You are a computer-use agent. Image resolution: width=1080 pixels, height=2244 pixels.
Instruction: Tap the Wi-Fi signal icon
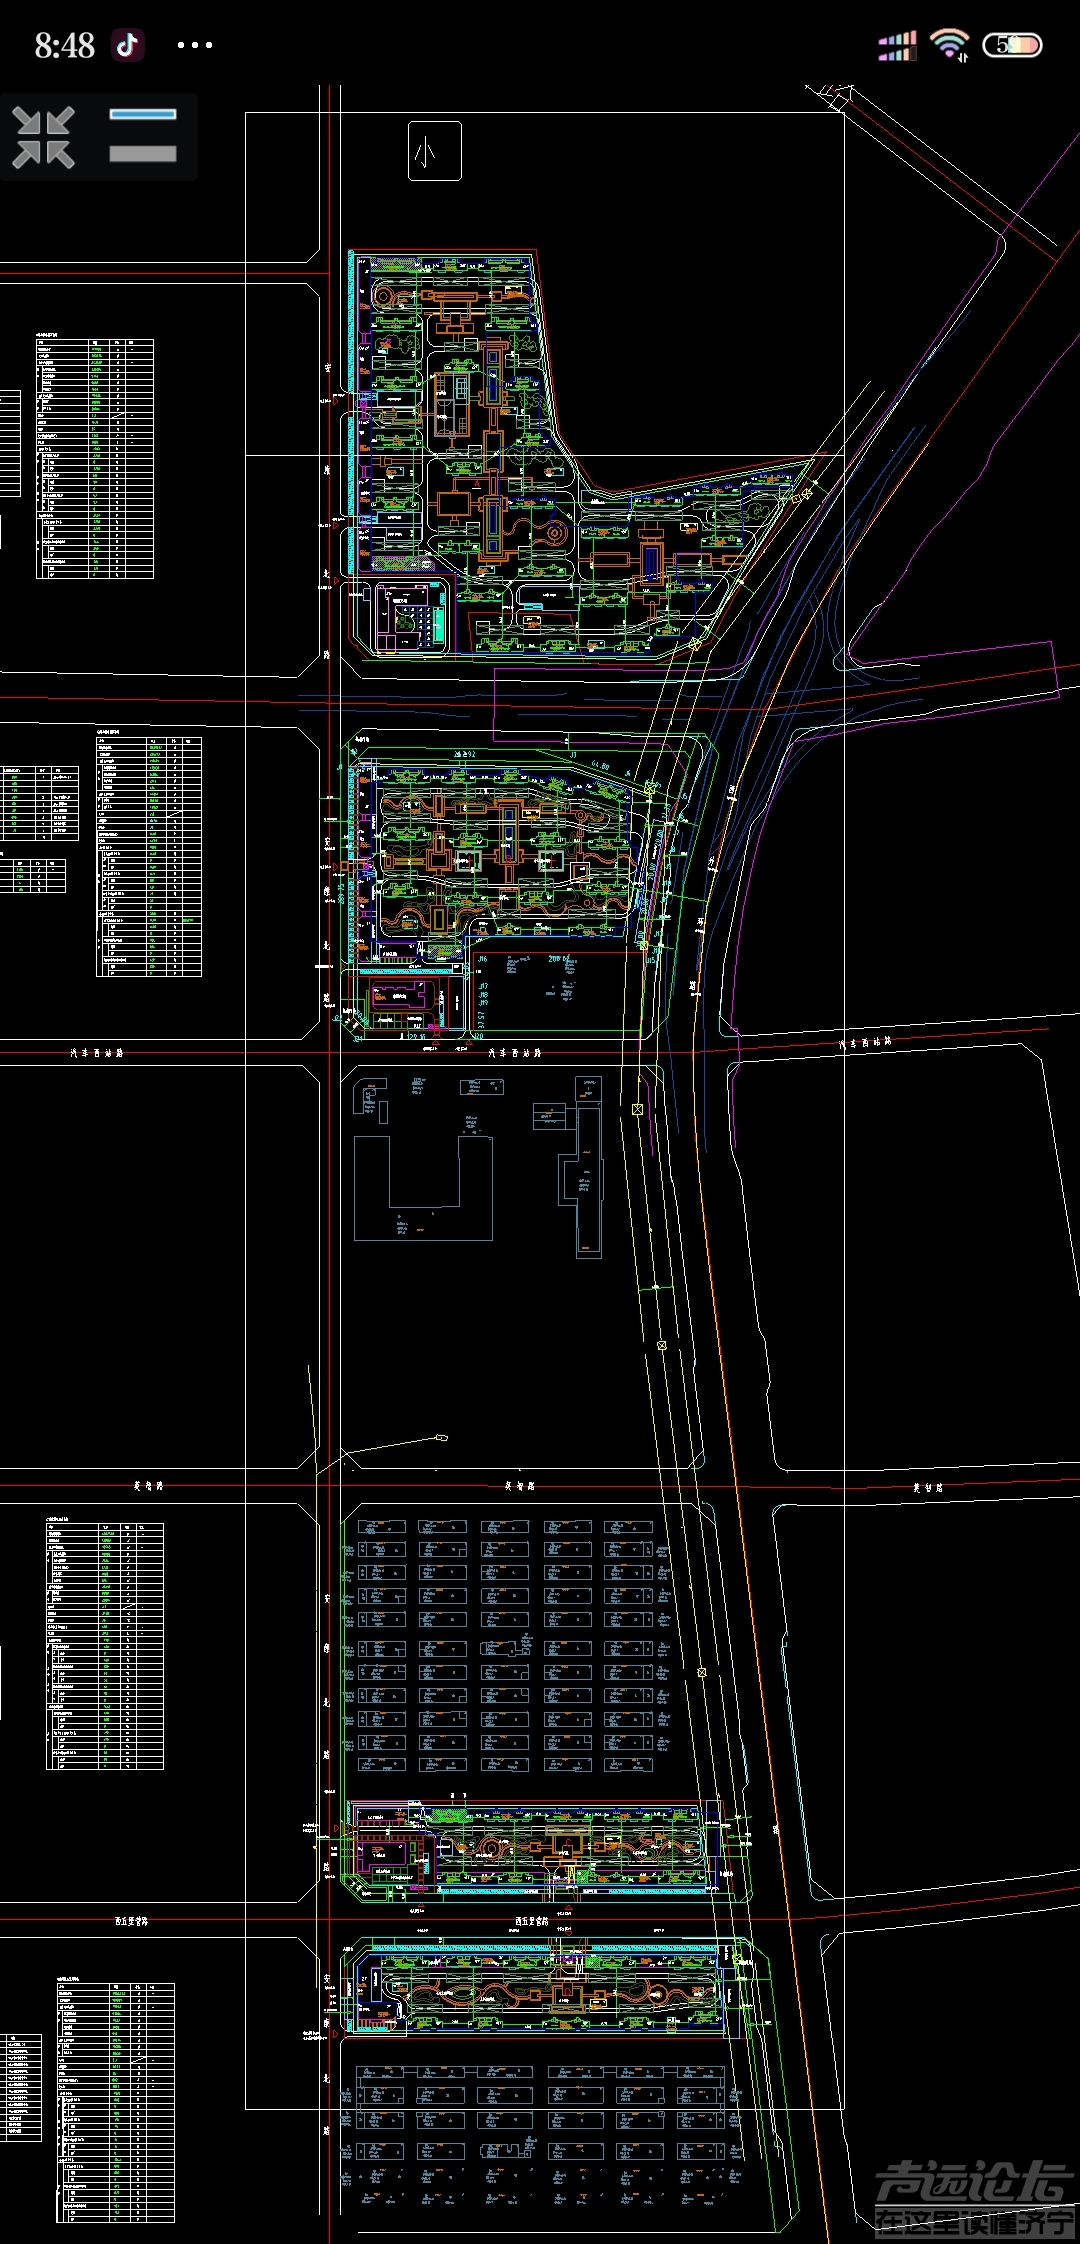pos(948,45)
